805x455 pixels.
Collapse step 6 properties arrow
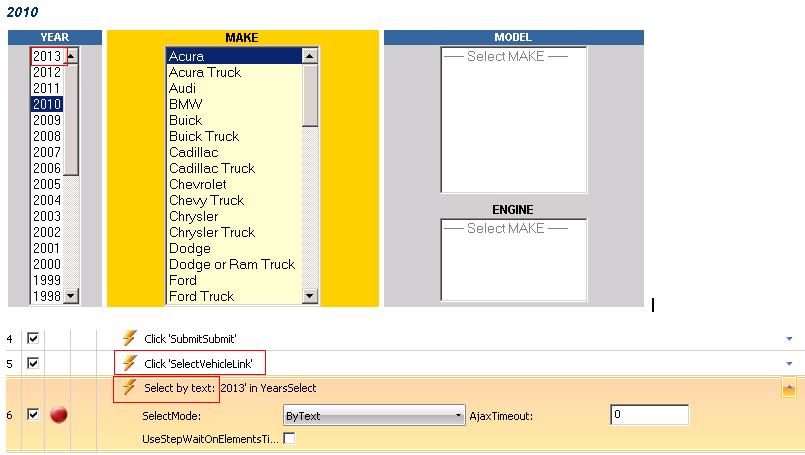point(789,389)
